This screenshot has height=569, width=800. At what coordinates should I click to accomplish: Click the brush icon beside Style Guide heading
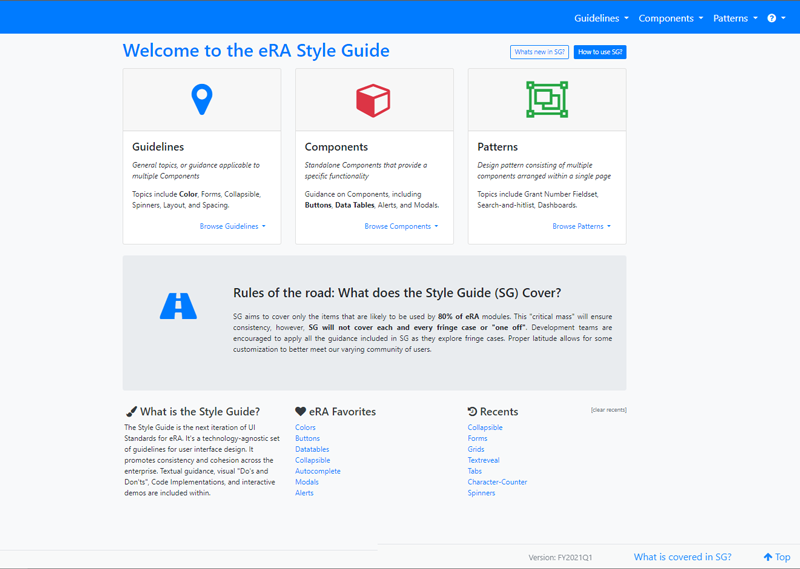(131, 411)
